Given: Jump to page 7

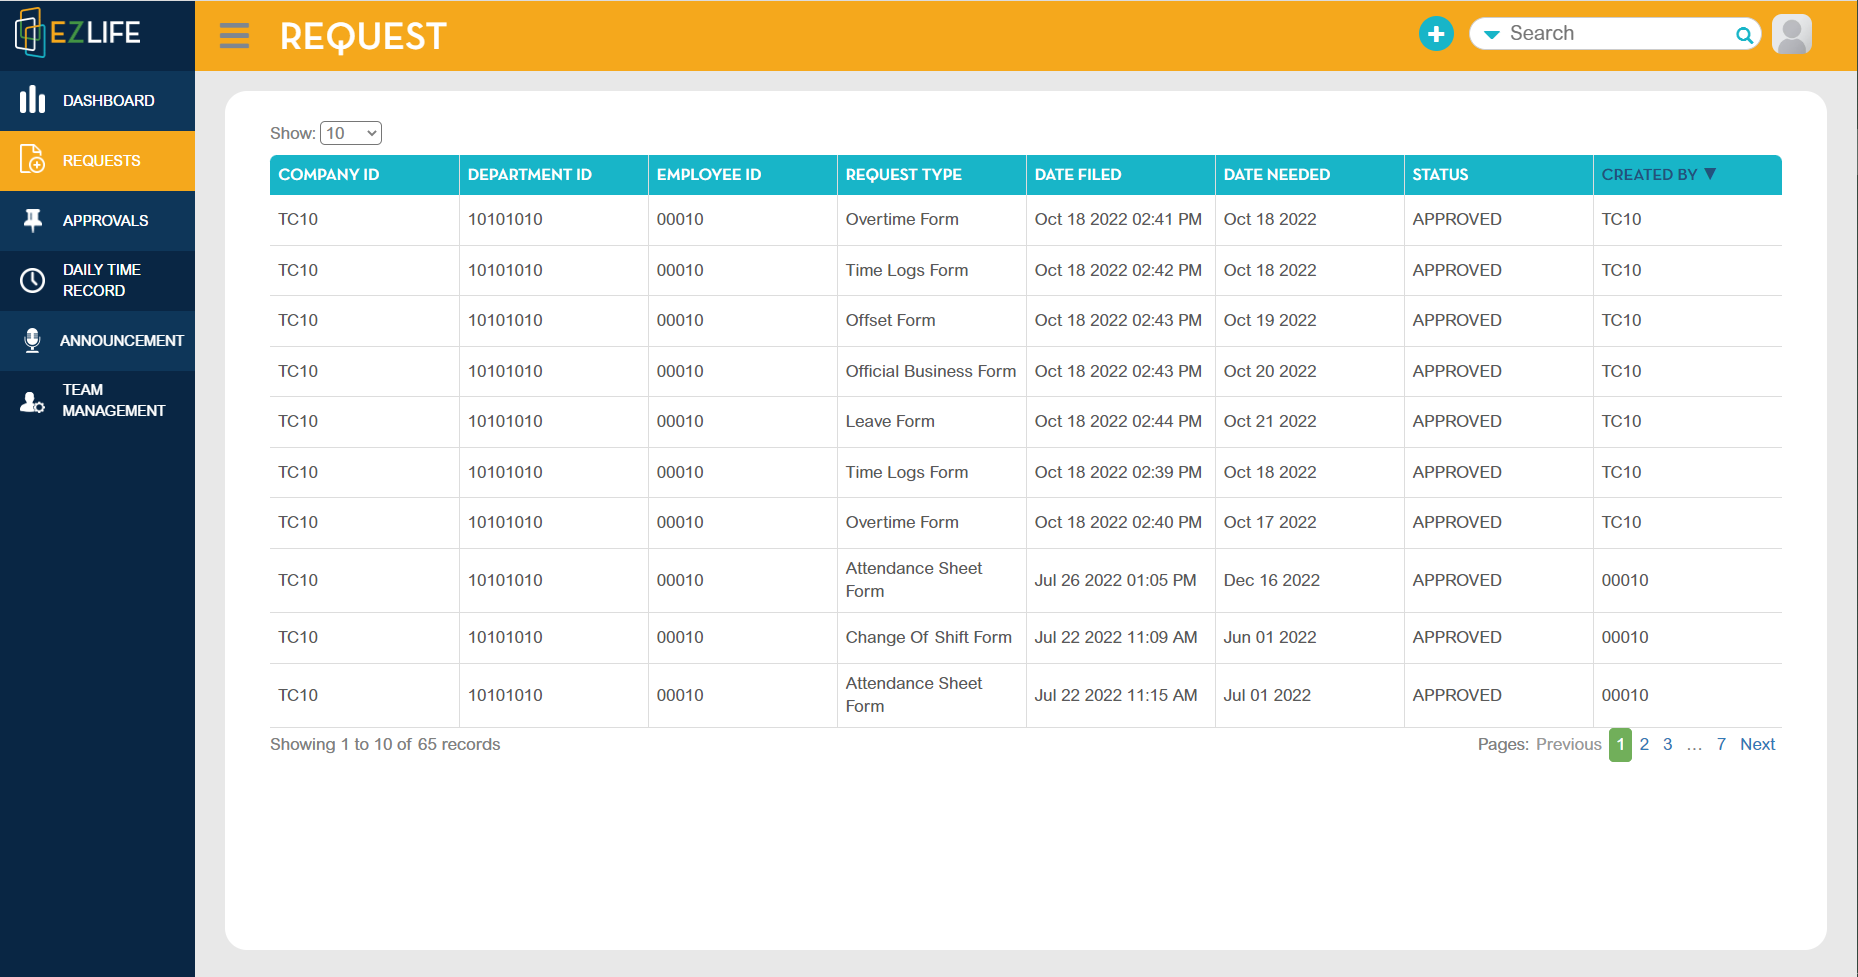Looking at the screenshot, I should pos(1721,744).
